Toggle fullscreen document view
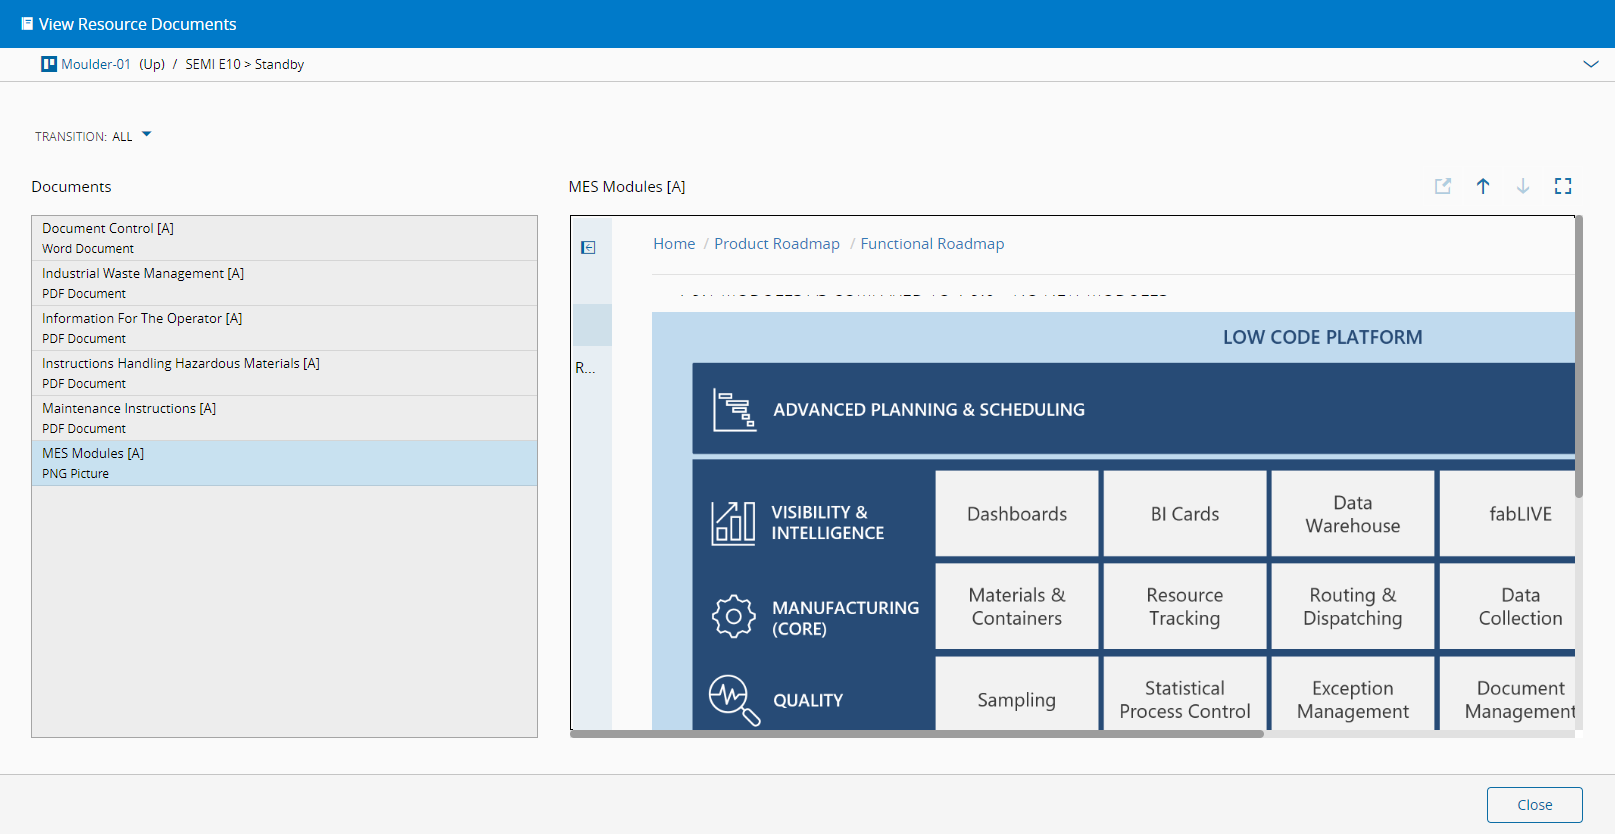 point(1563,186)
